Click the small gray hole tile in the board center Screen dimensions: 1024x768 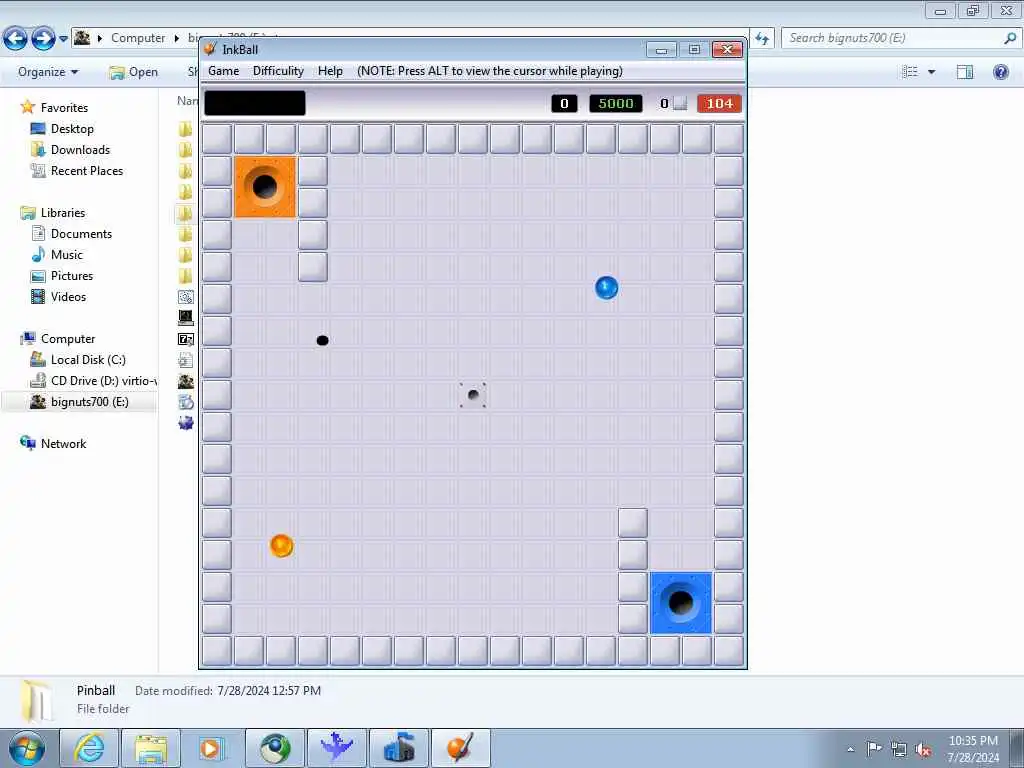pyautogui.click(x=473, y=395)
